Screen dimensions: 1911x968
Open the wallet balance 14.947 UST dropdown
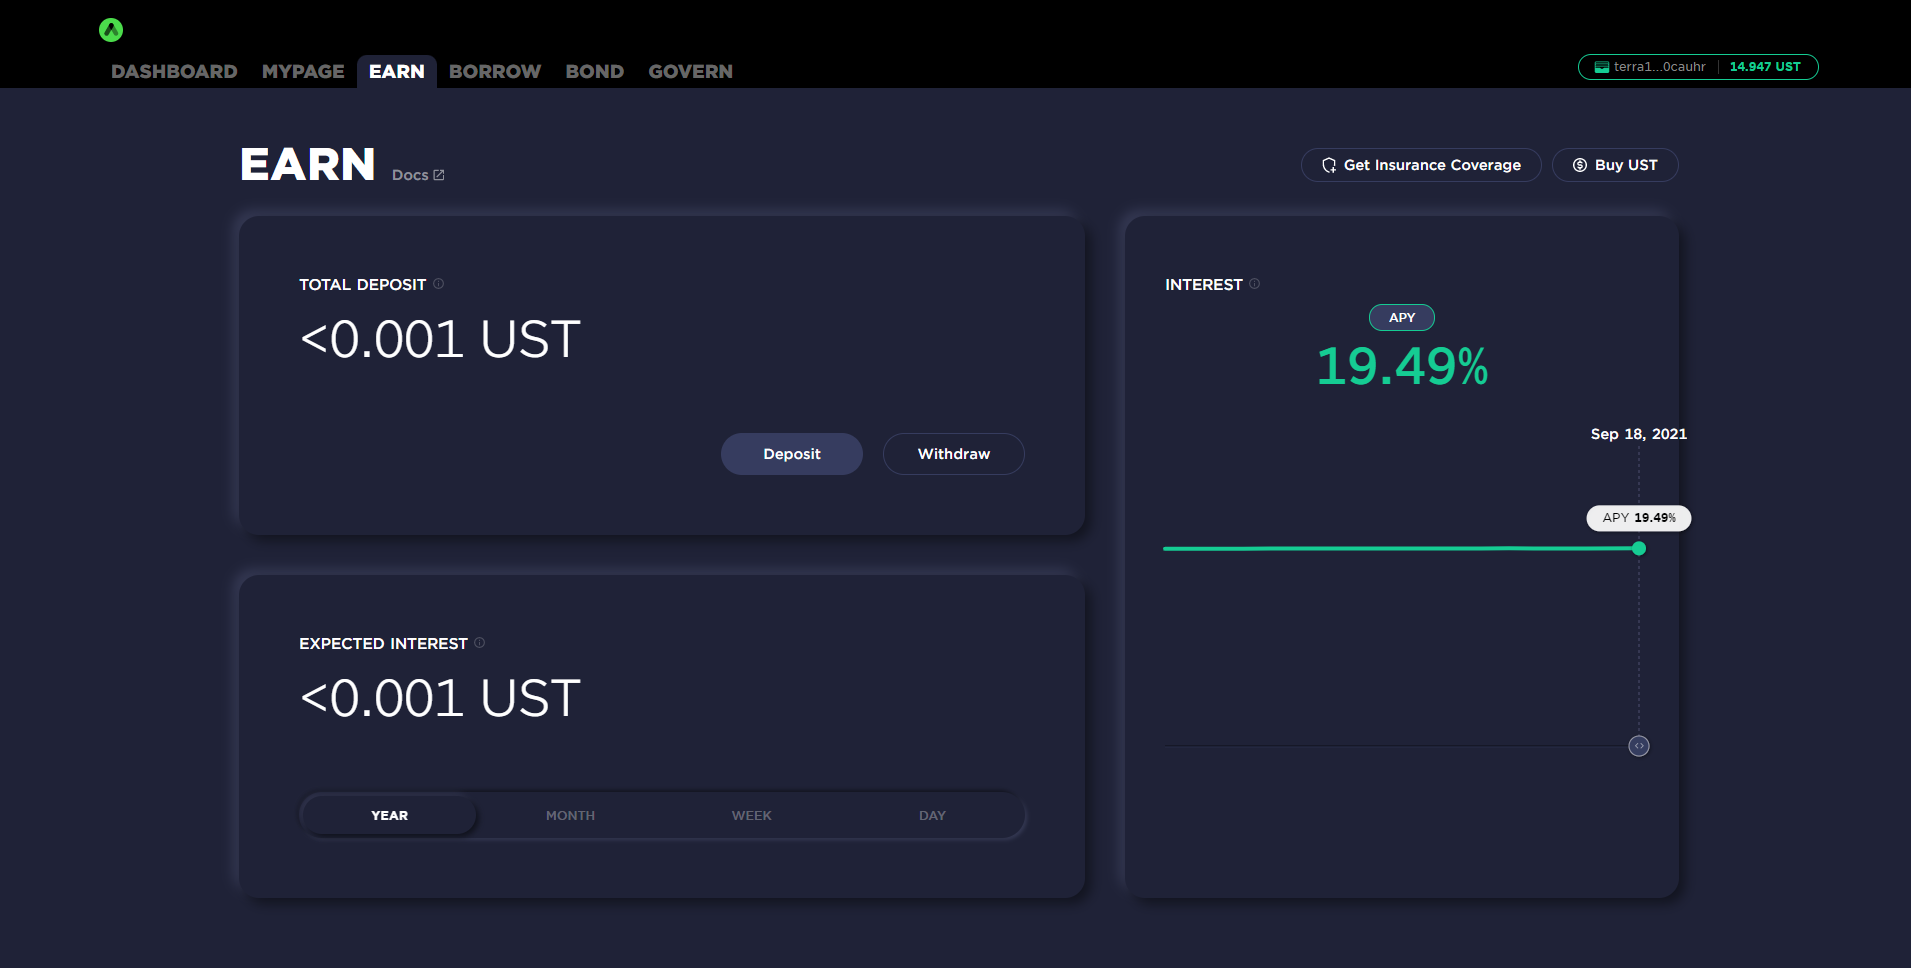pyautogui.click(x=1764, y=67)
